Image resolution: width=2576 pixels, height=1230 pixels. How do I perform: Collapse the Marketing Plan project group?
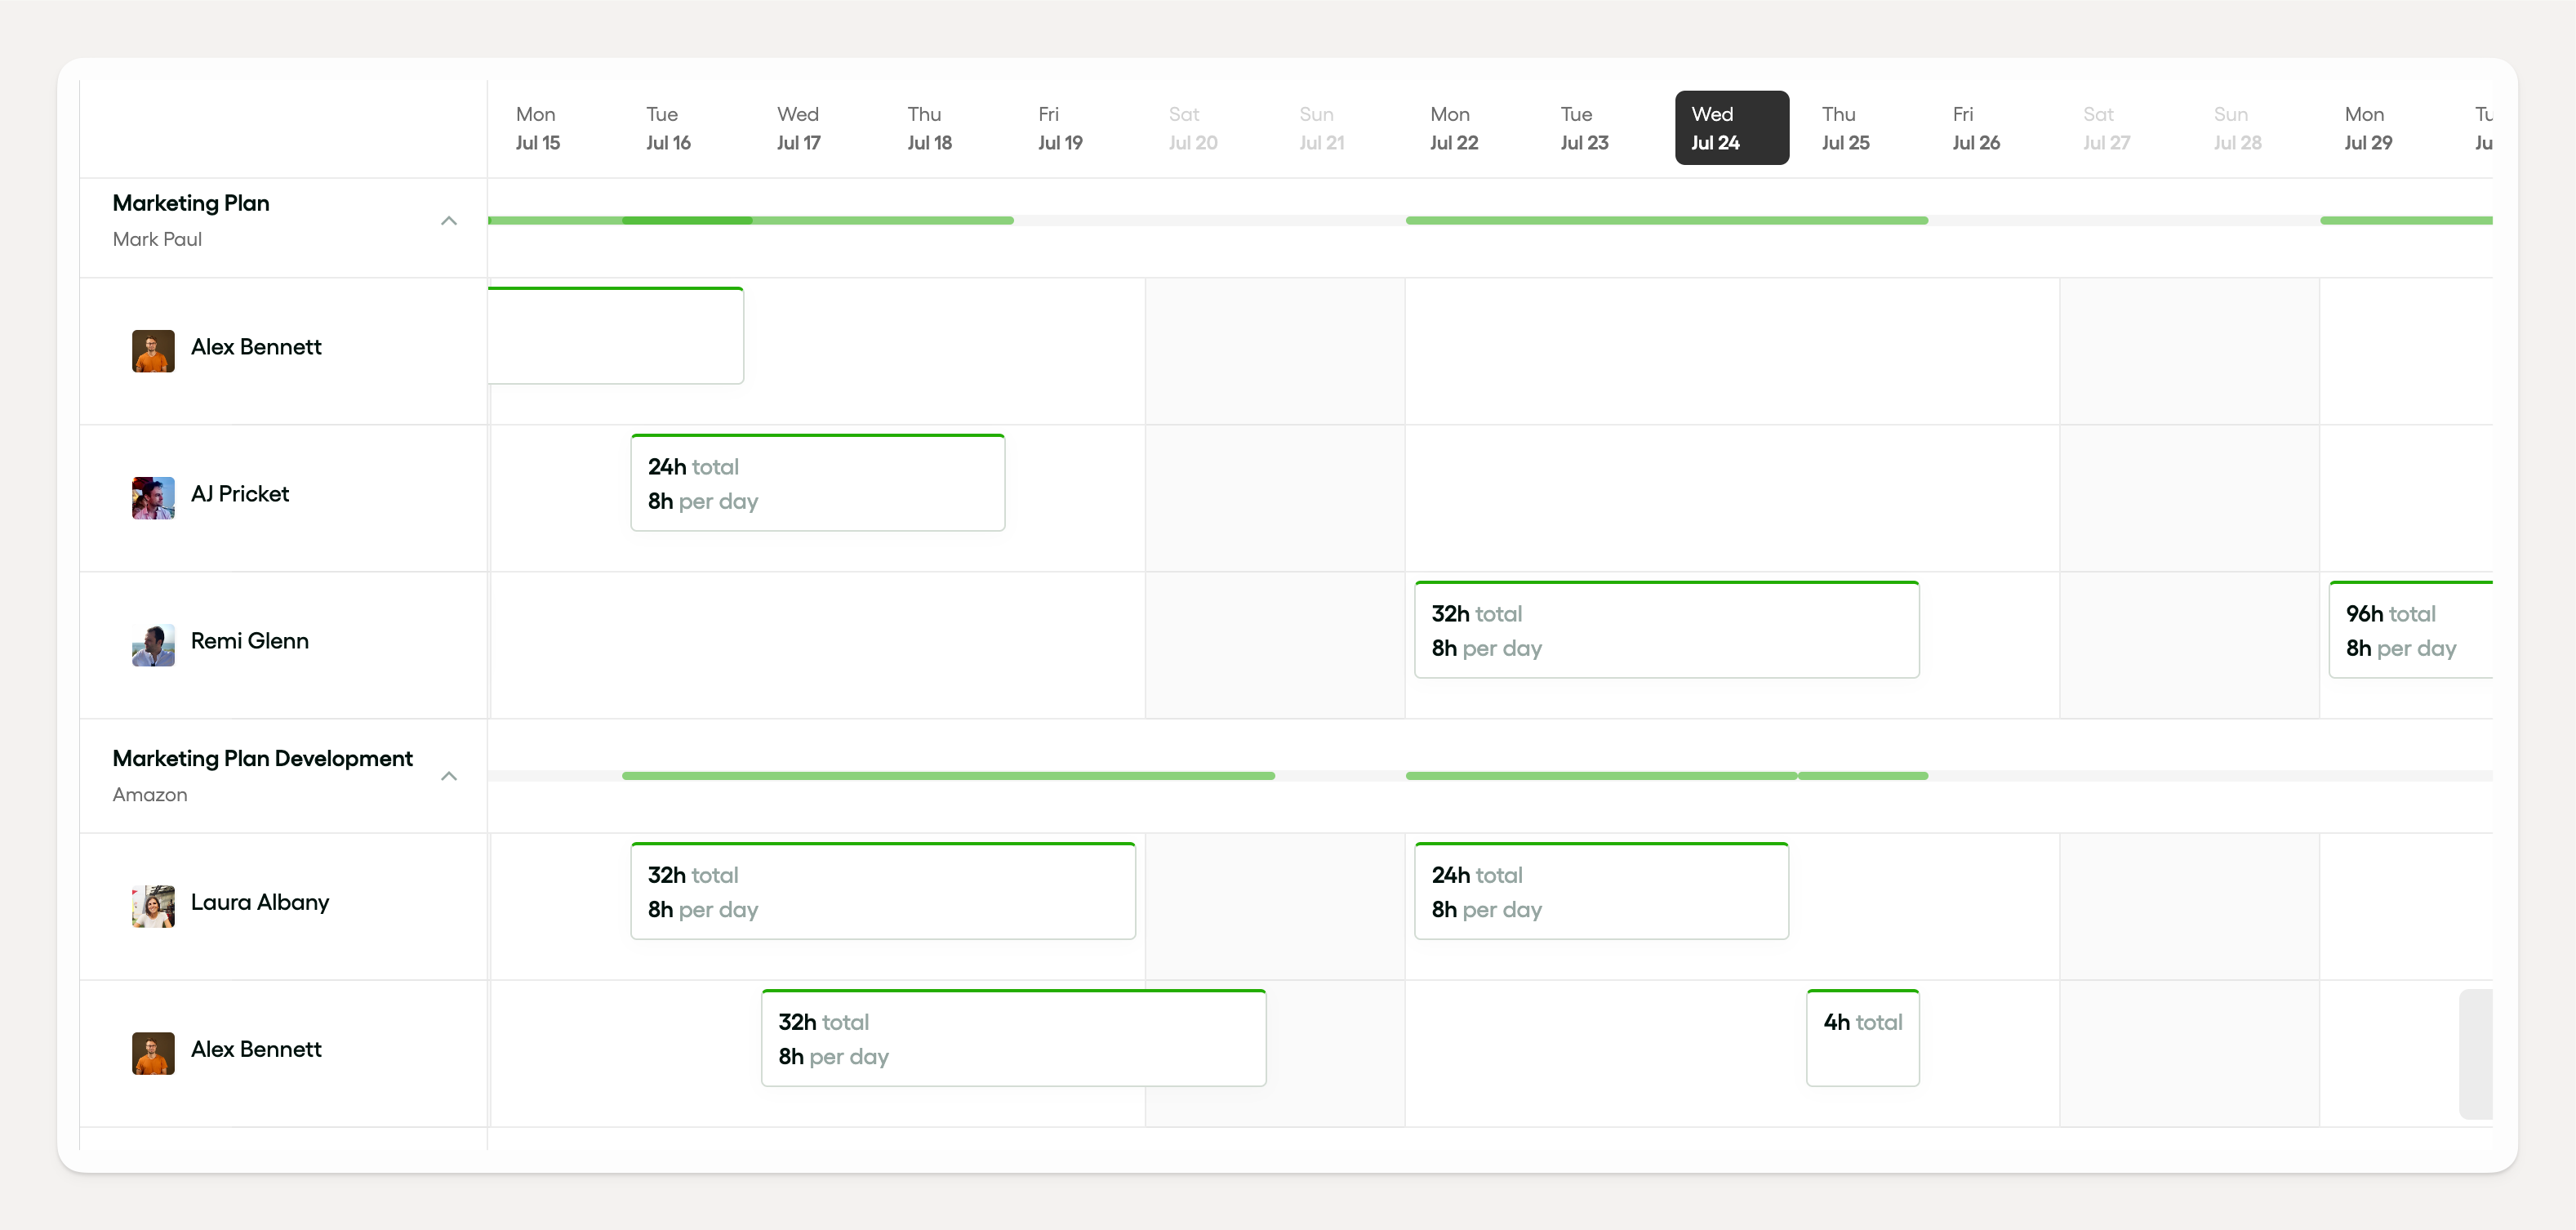449,221
